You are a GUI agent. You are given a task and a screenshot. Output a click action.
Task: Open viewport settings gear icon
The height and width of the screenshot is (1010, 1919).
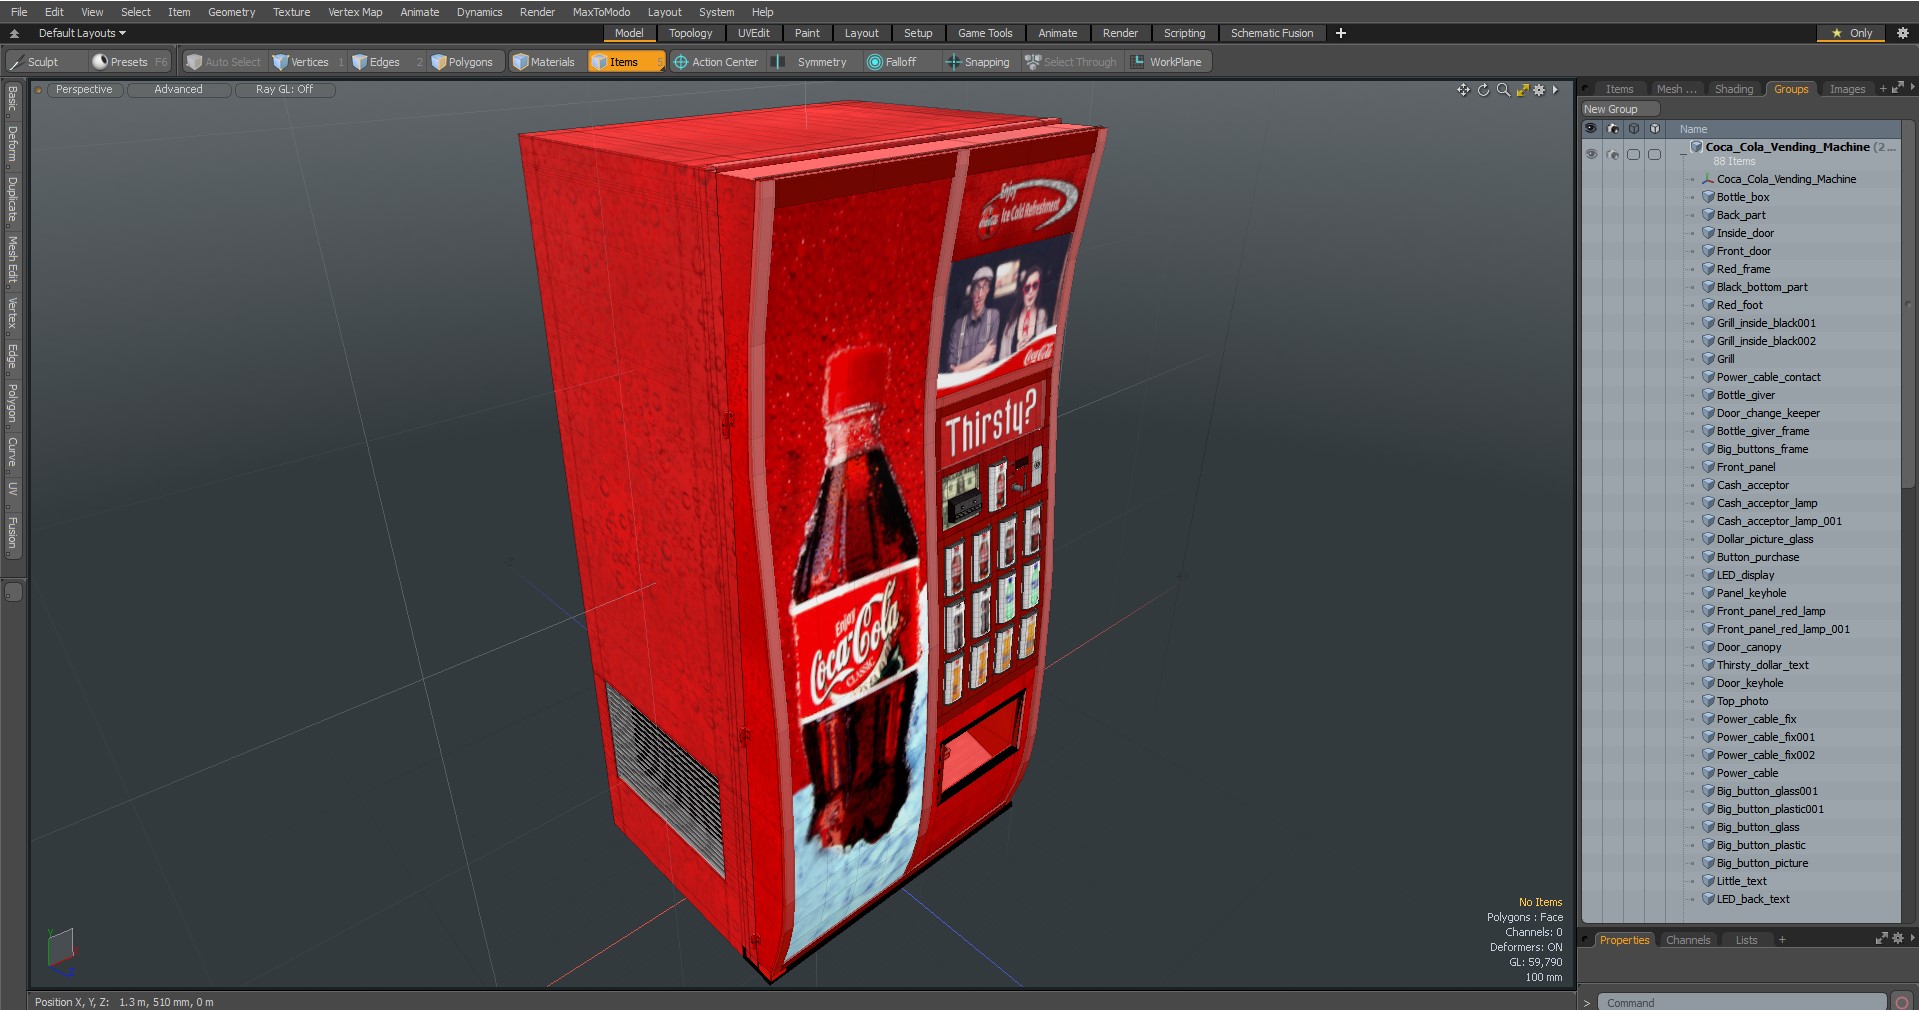click(x=1540, y=90)
